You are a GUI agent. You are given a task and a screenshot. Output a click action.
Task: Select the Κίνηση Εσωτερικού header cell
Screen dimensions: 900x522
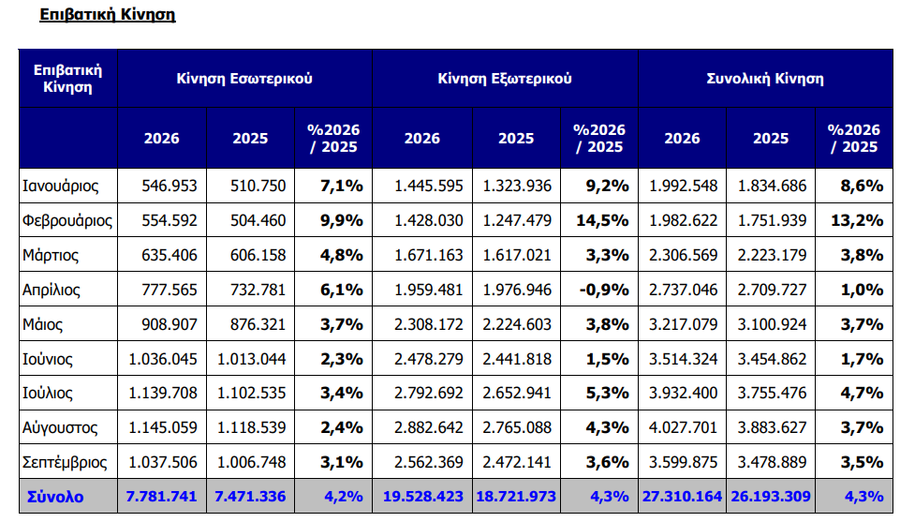click(245, 79)
